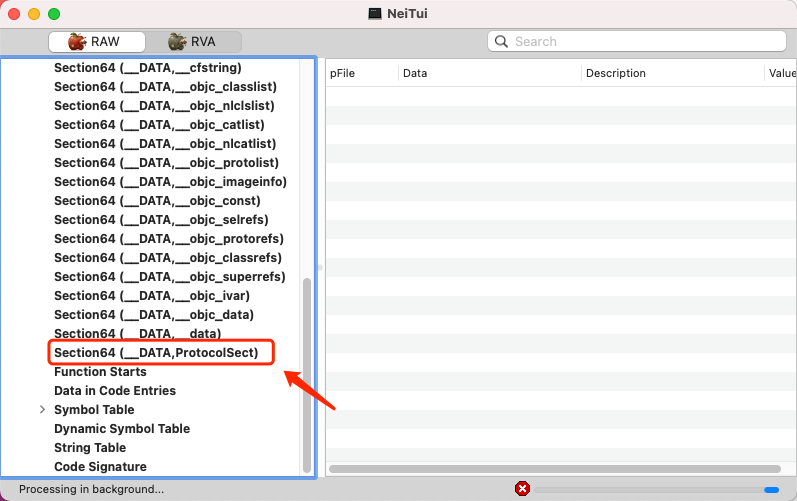Close the NeiTui window
Viewport: 797px width, 501px height.
pos(14,14)
